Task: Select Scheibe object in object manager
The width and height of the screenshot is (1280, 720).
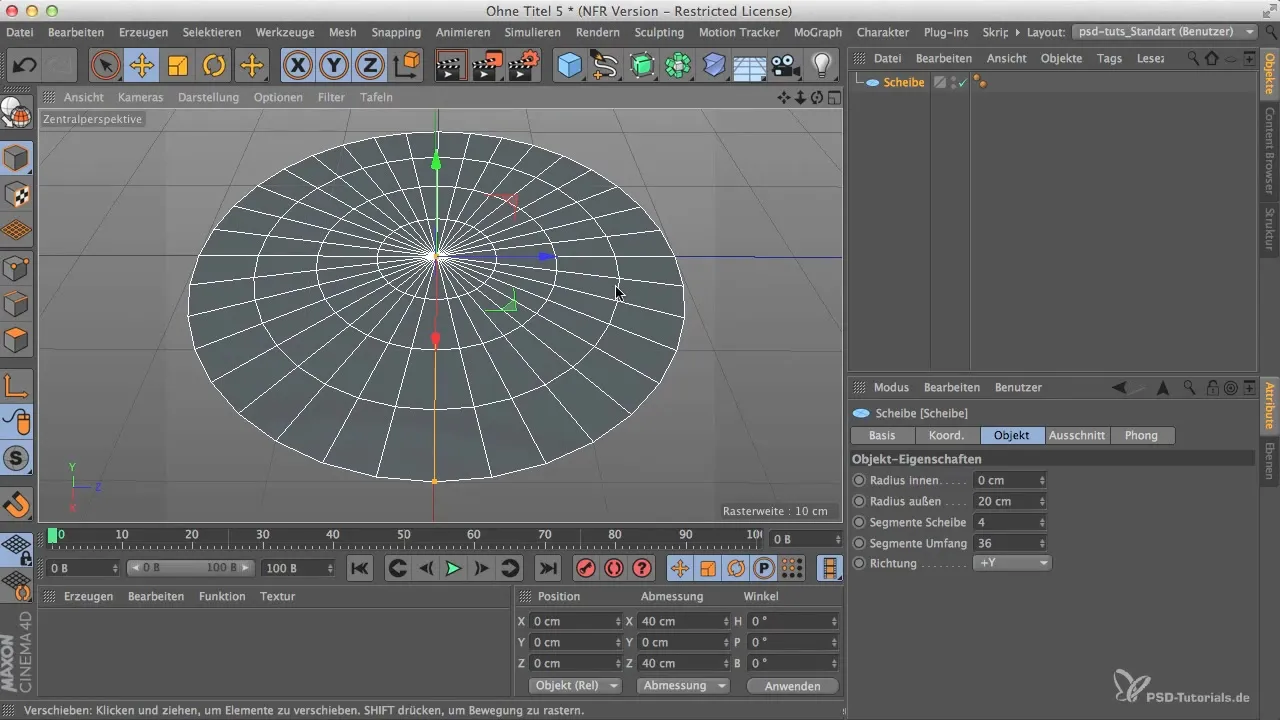Action: tap(904, 83)
